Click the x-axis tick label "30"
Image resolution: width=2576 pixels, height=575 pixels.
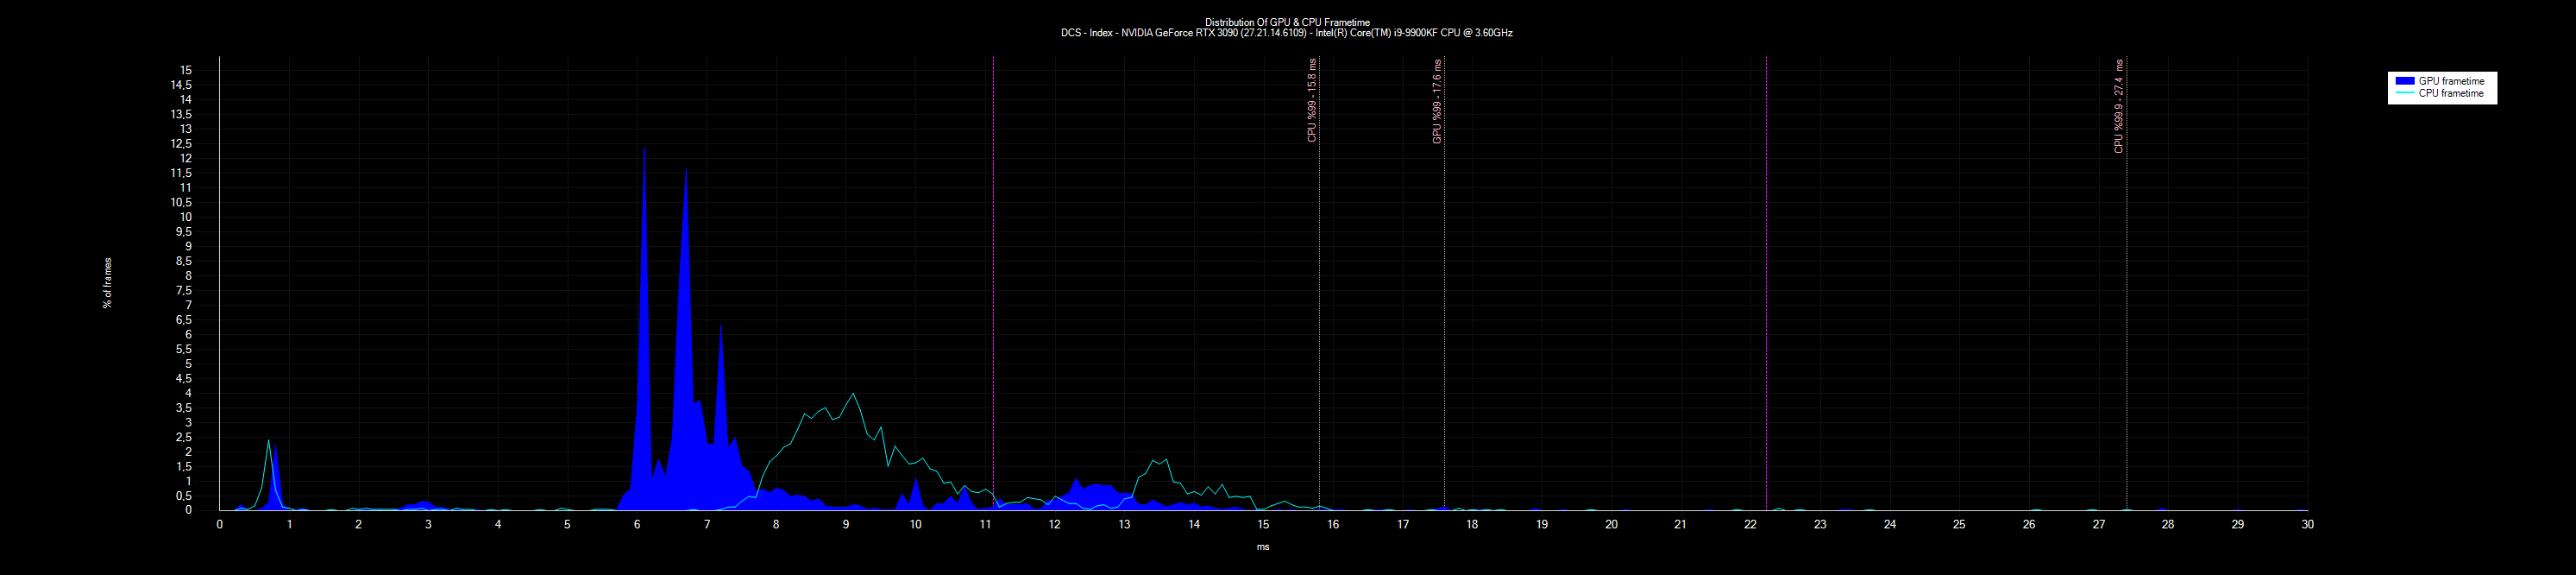[x=2307, y=525]
